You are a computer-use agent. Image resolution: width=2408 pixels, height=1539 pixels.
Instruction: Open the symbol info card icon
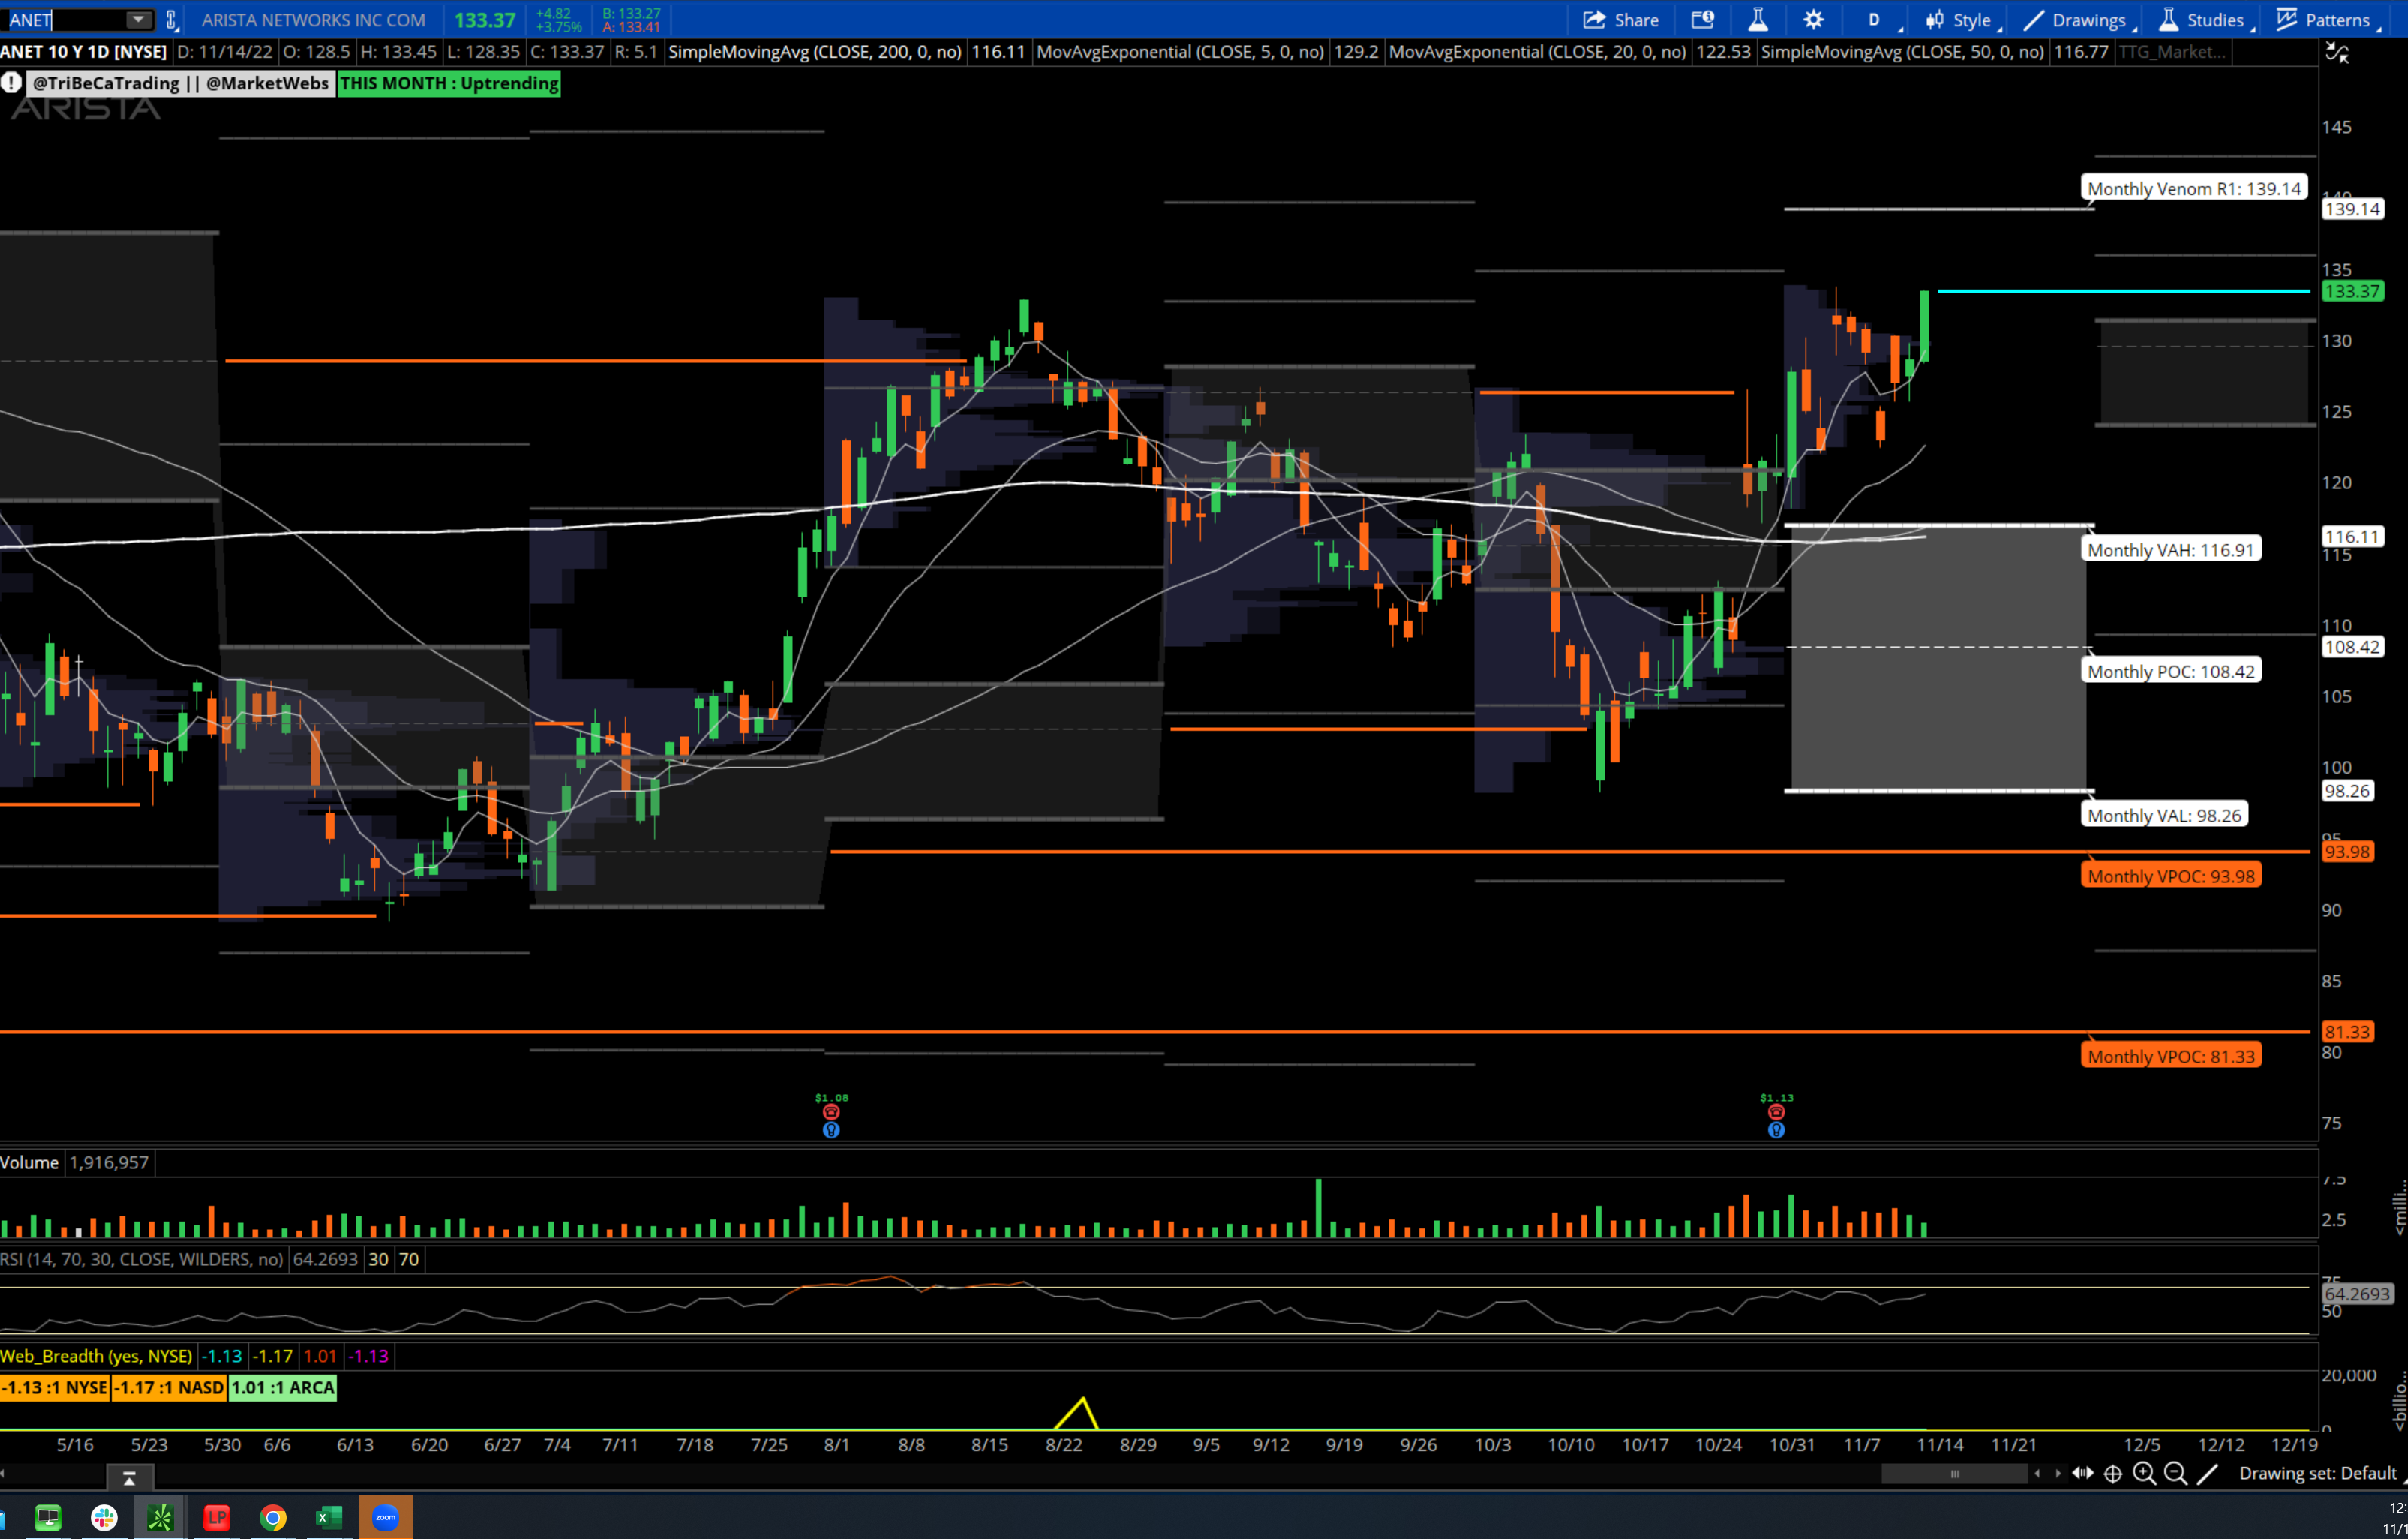point(1702,20)
